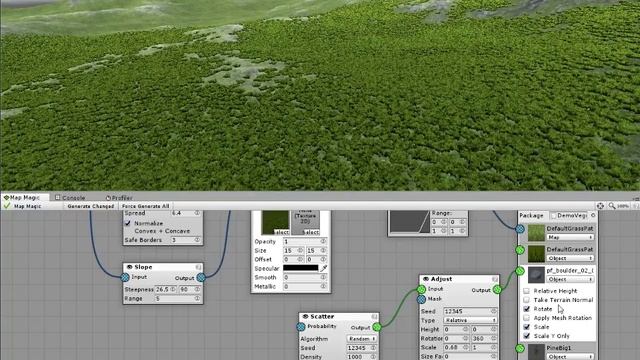Click the blue connector beside first DefaultGrassPat

[x=520, y=229]
